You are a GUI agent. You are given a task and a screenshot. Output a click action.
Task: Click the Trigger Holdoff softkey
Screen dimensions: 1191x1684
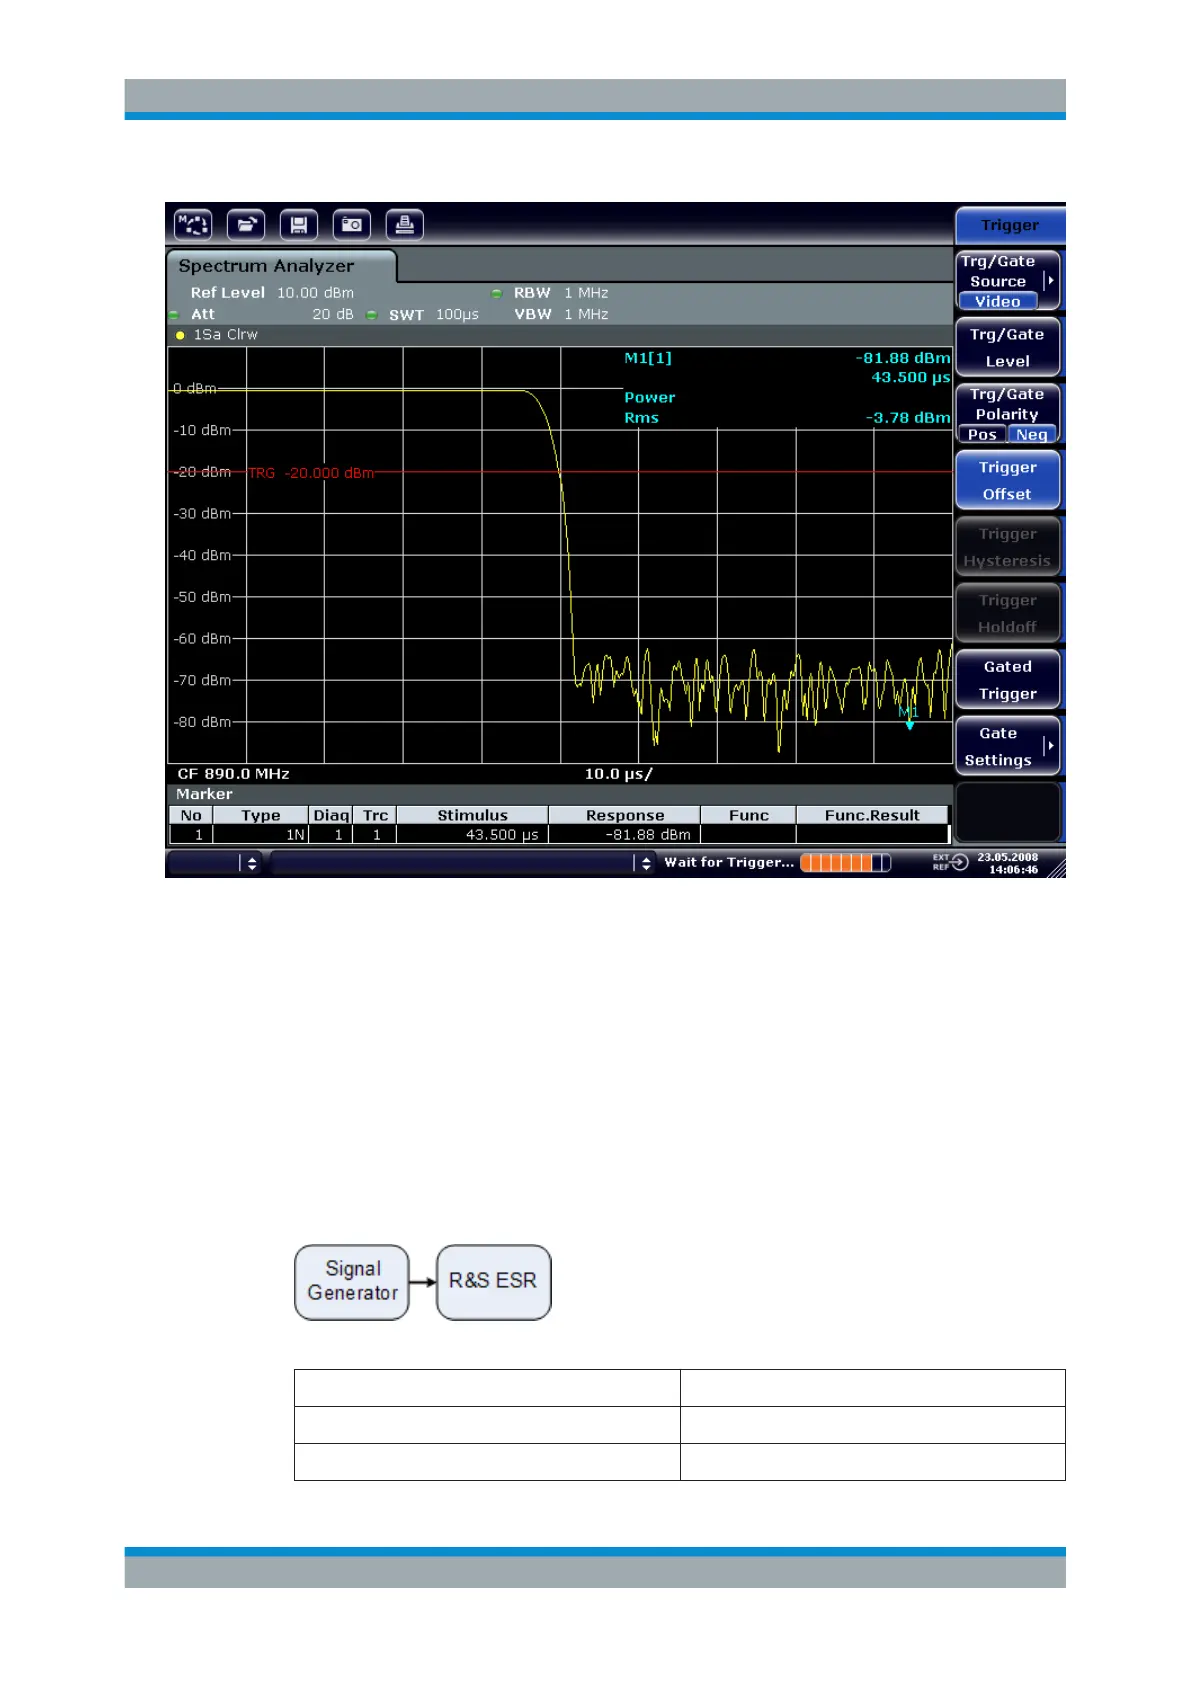click(1007, 613)
